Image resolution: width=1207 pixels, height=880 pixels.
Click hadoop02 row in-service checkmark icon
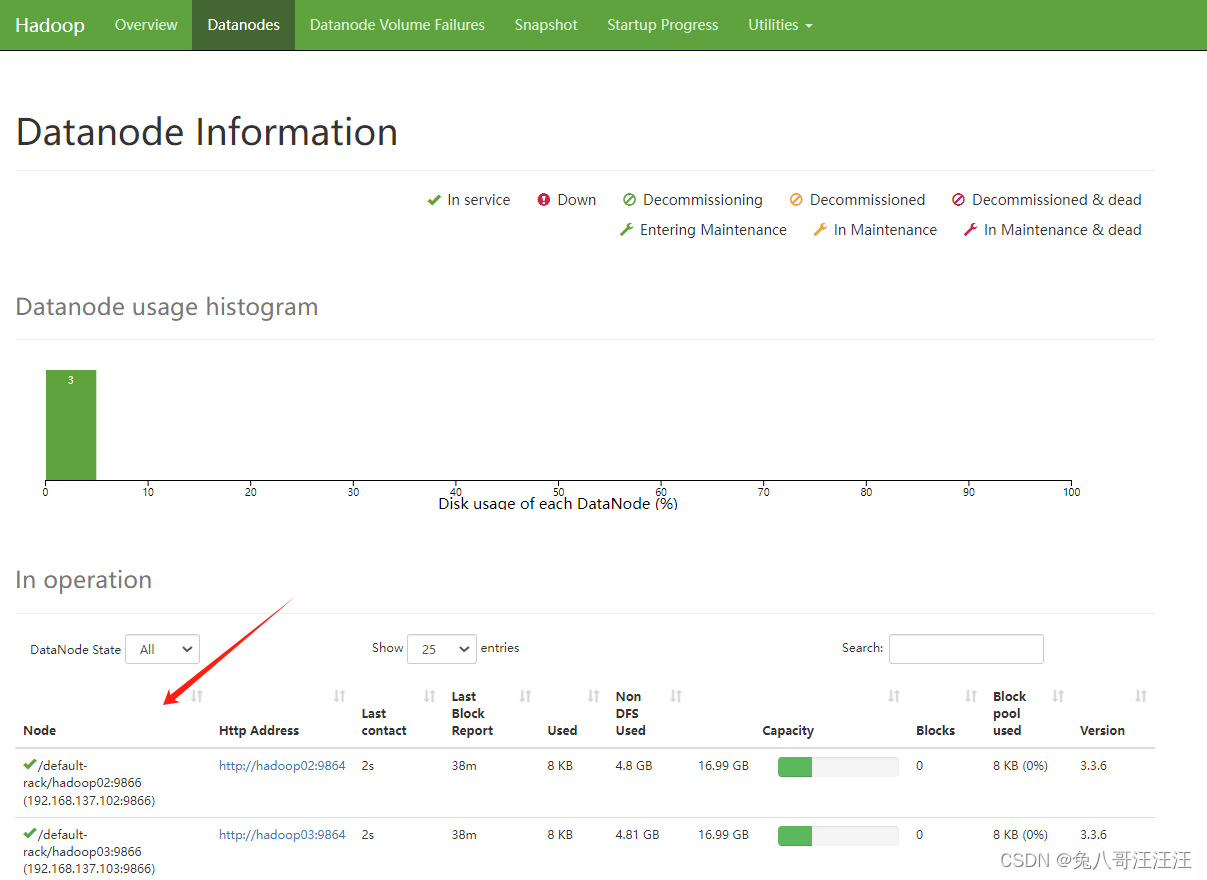[x=30, y=765]
